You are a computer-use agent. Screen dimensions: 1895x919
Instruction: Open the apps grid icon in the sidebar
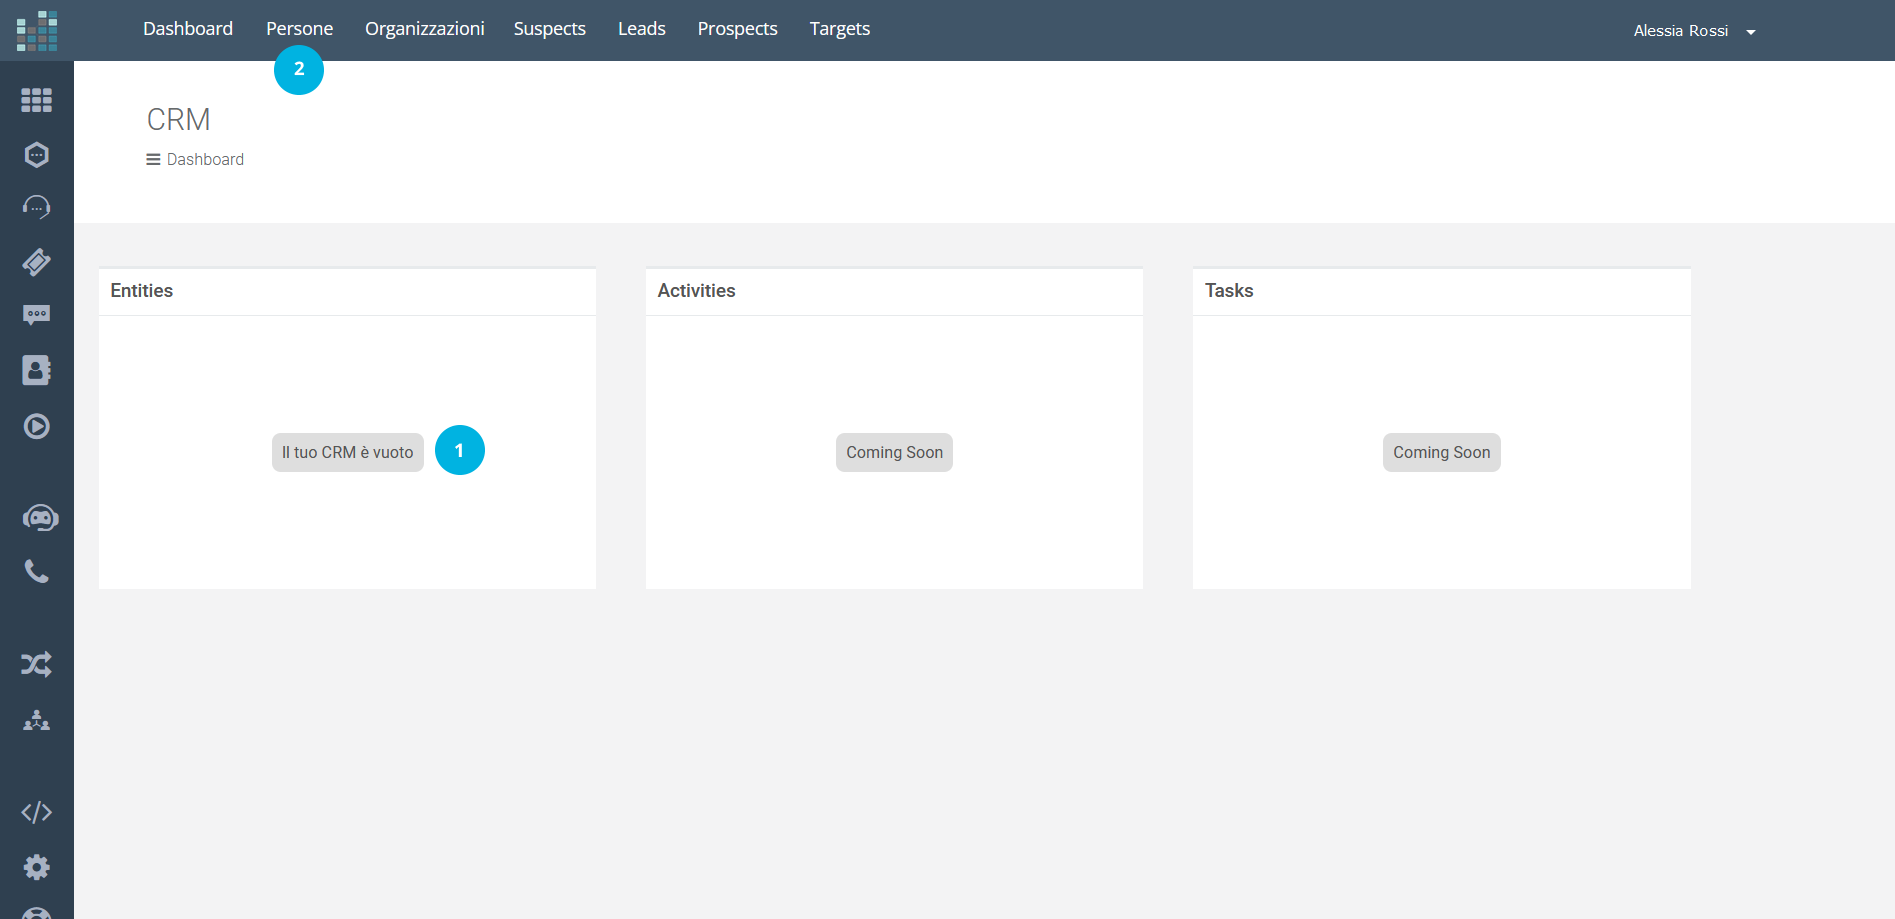coord(37,100)
